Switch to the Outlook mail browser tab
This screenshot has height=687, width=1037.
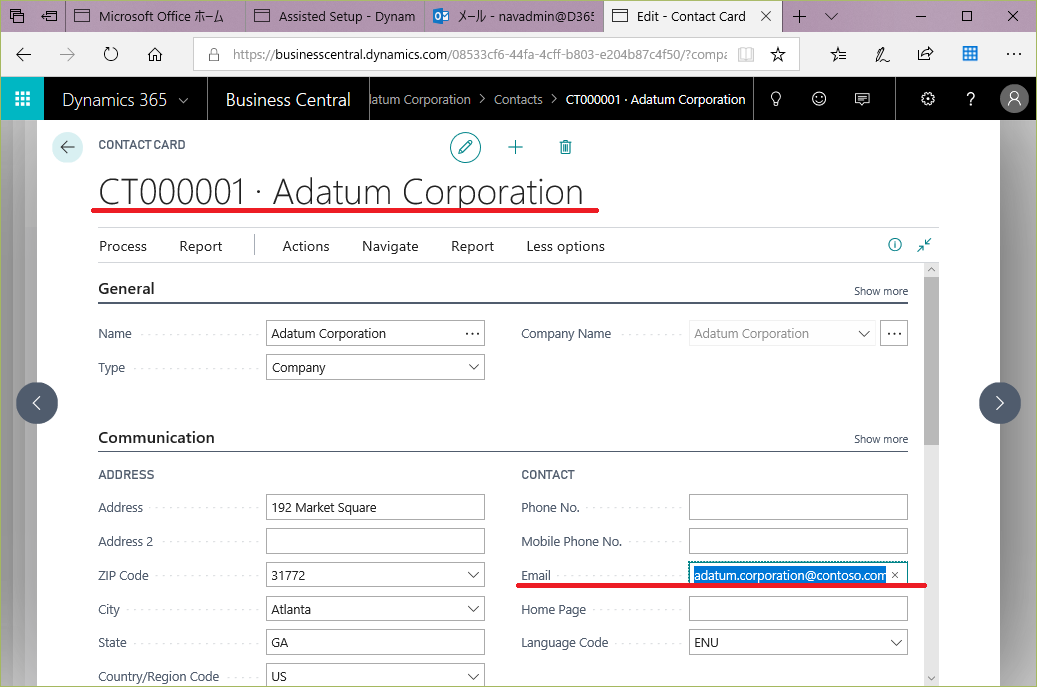pyautogui.click(x=514, y=17)
